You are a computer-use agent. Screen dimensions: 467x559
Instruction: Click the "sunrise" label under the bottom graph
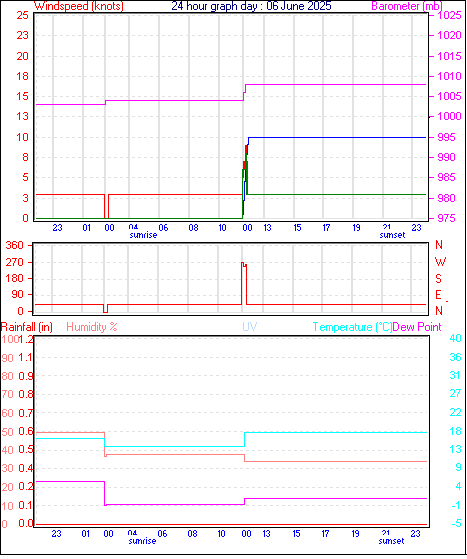click(142, 541)
